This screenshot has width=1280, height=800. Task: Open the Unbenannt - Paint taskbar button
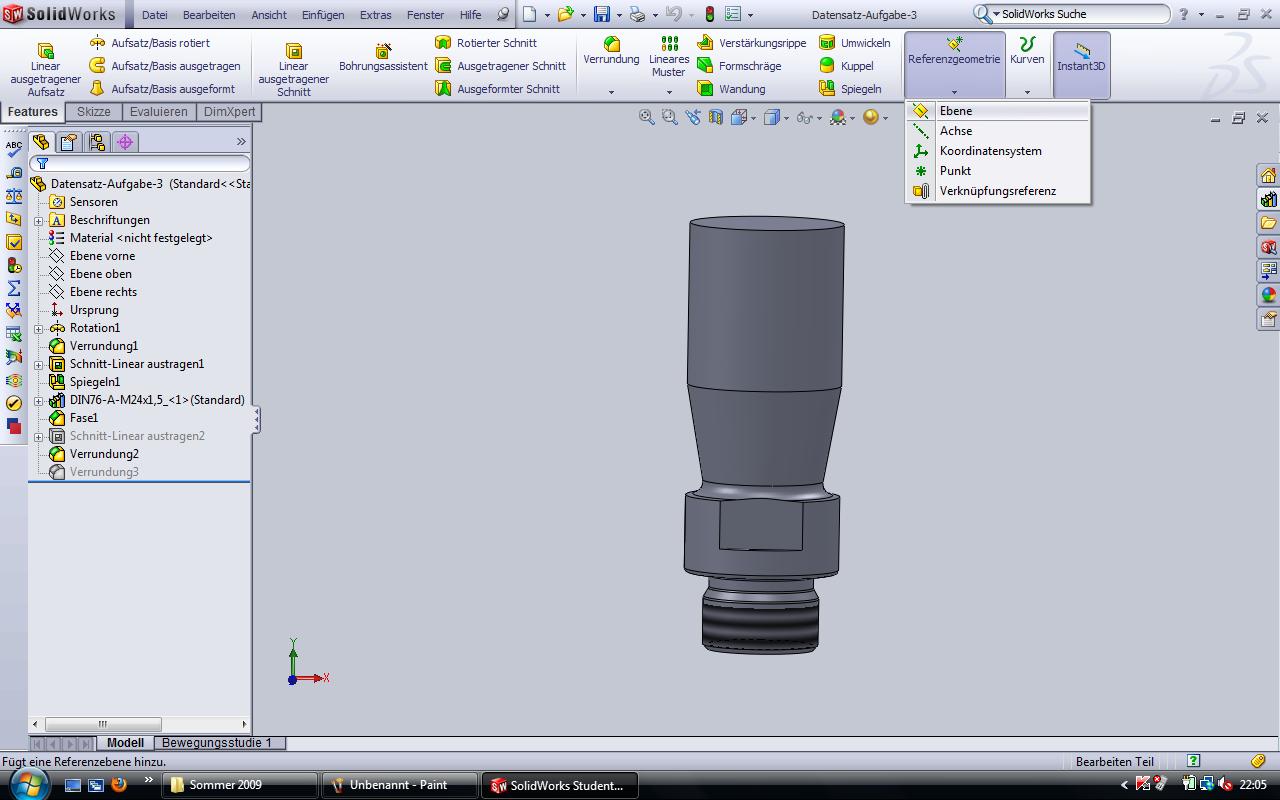(x=398, y=785)
